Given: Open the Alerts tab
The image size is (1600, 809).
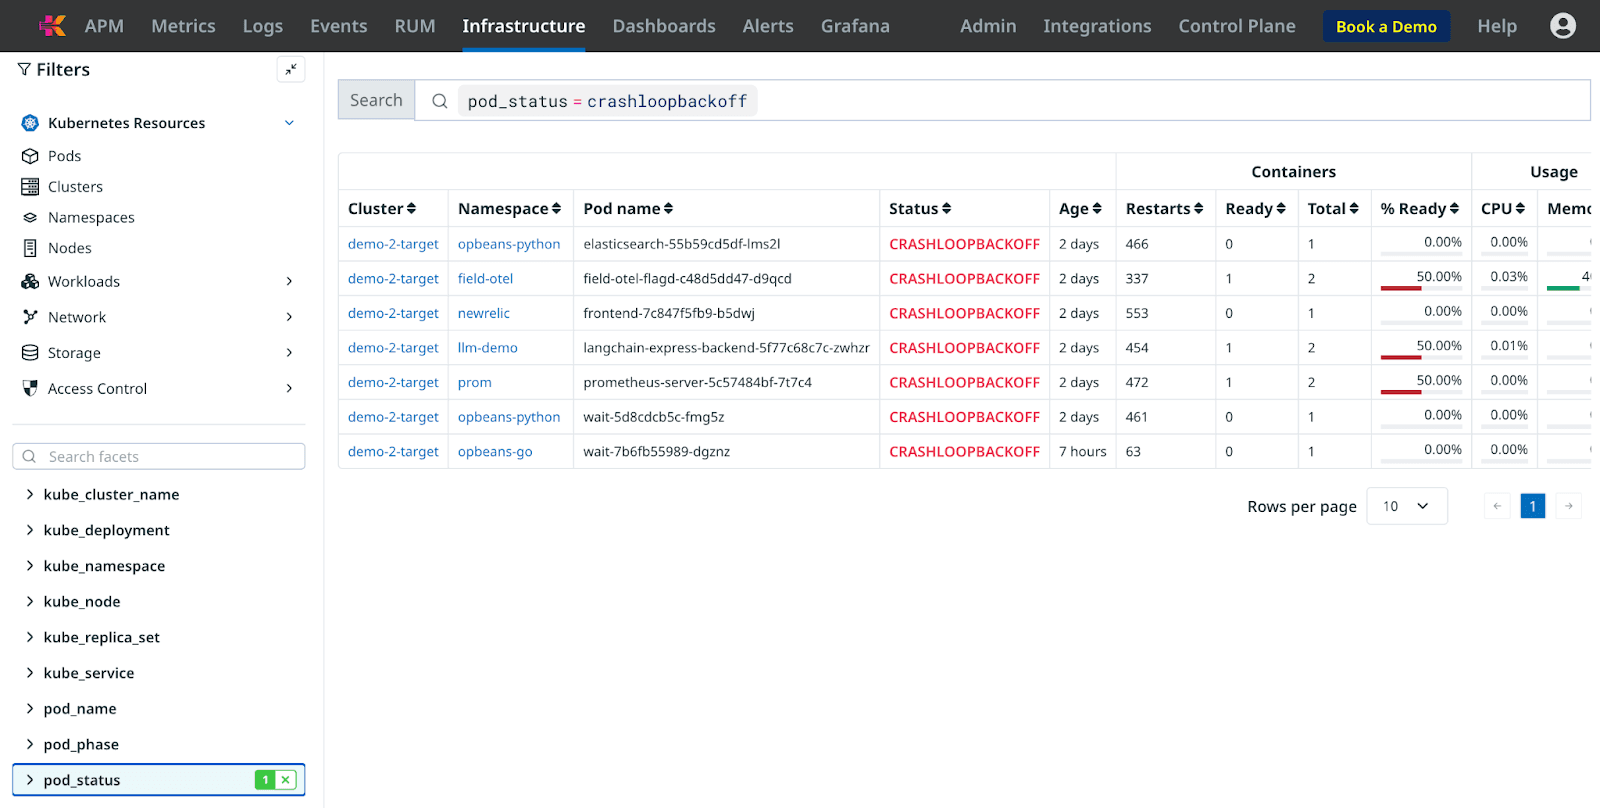Looking at the screenshot, I should point(768,26).
